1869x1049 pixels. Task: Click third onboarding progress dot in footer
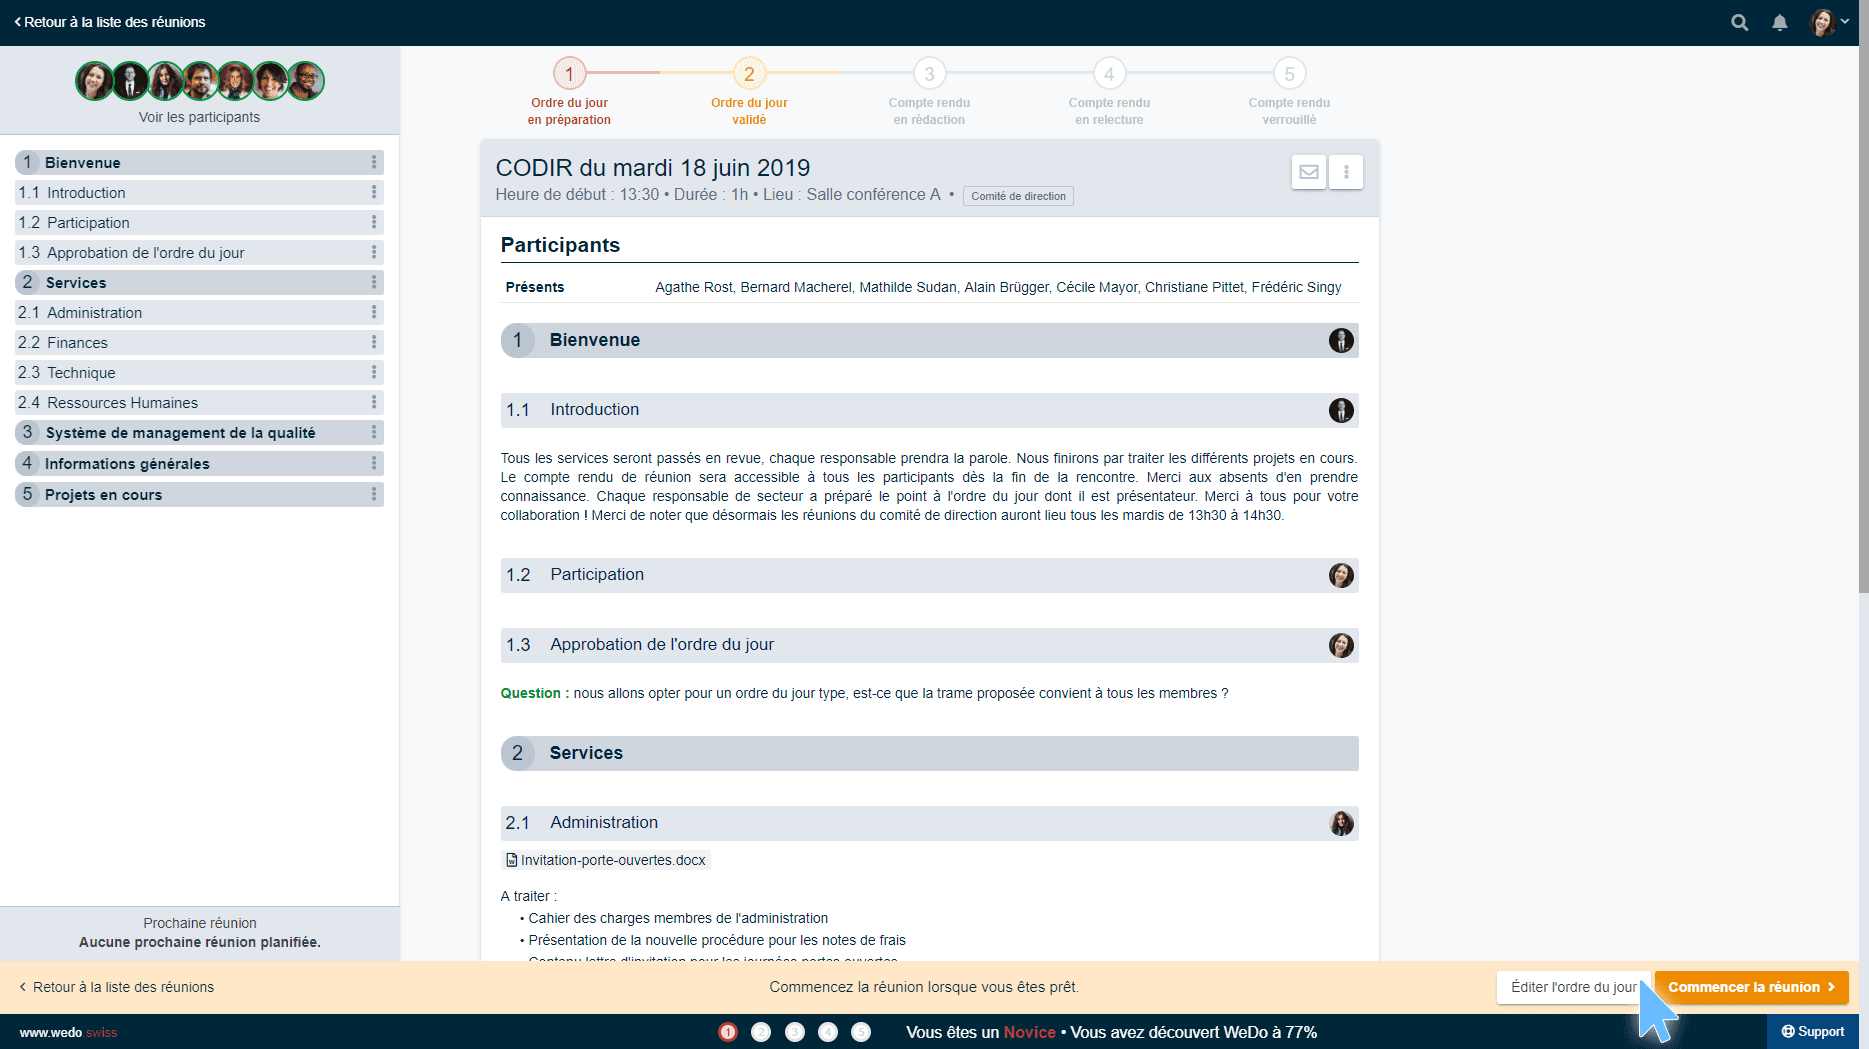coord(795,1032)
